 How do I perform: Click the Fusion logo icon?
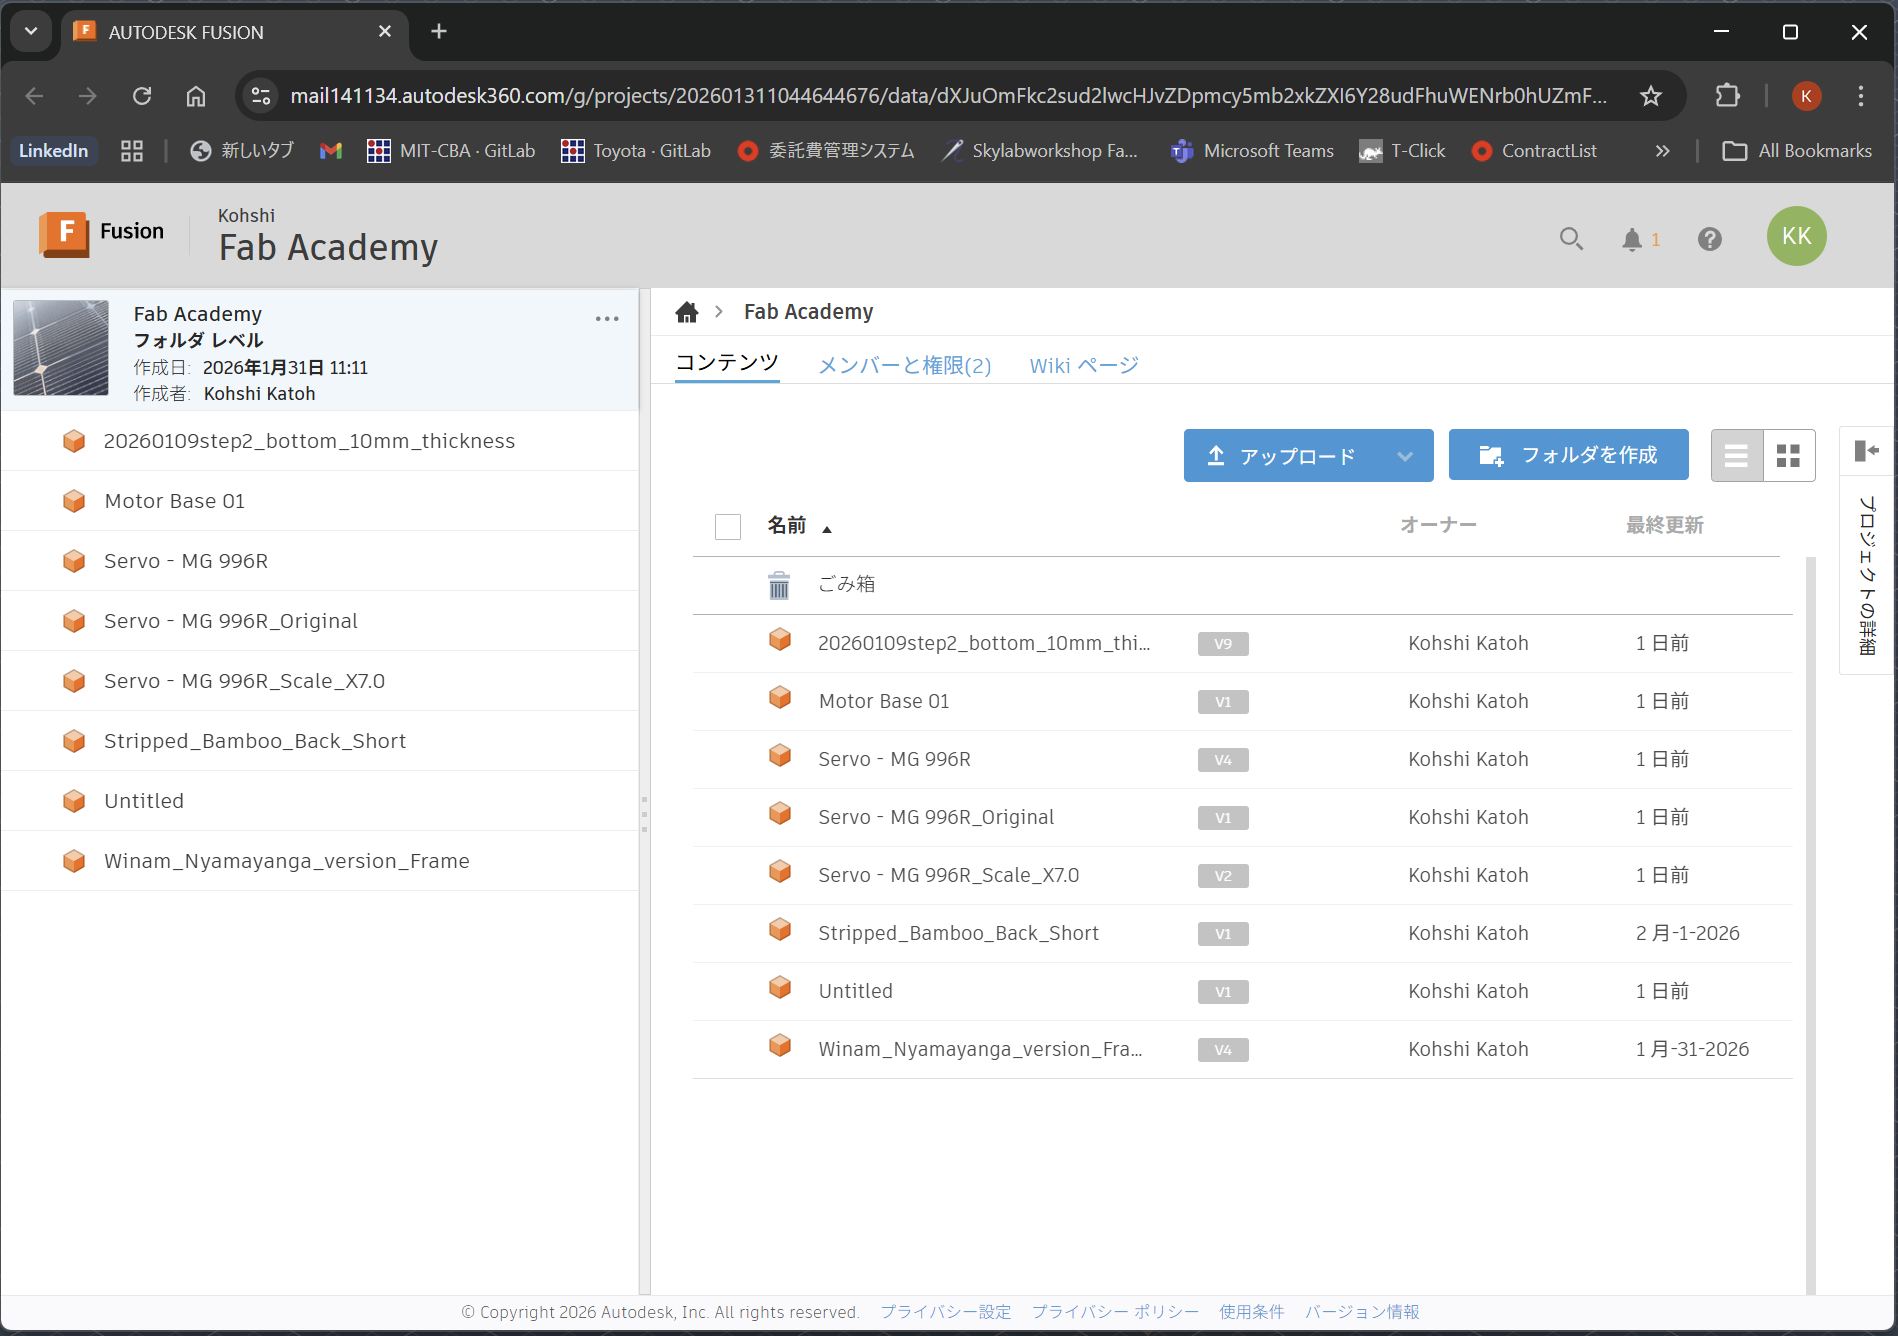64,232
